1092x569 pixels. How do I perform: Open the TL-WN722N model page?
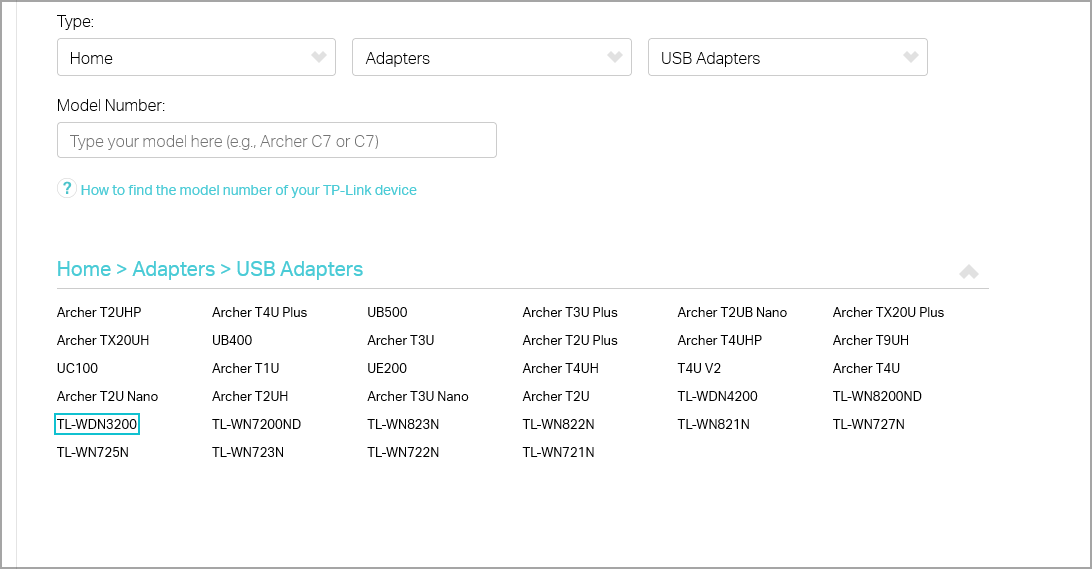tap(403, 452)
